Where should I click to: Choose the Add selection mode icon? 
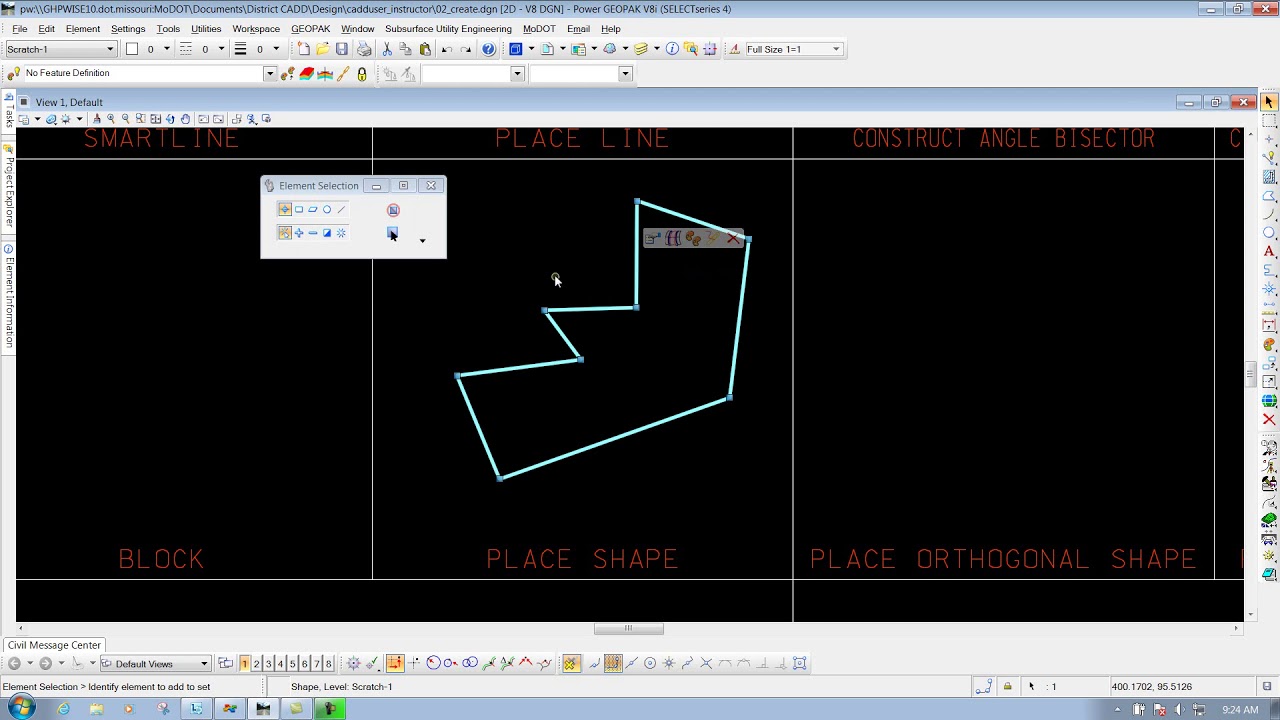(x=299, y=233)
